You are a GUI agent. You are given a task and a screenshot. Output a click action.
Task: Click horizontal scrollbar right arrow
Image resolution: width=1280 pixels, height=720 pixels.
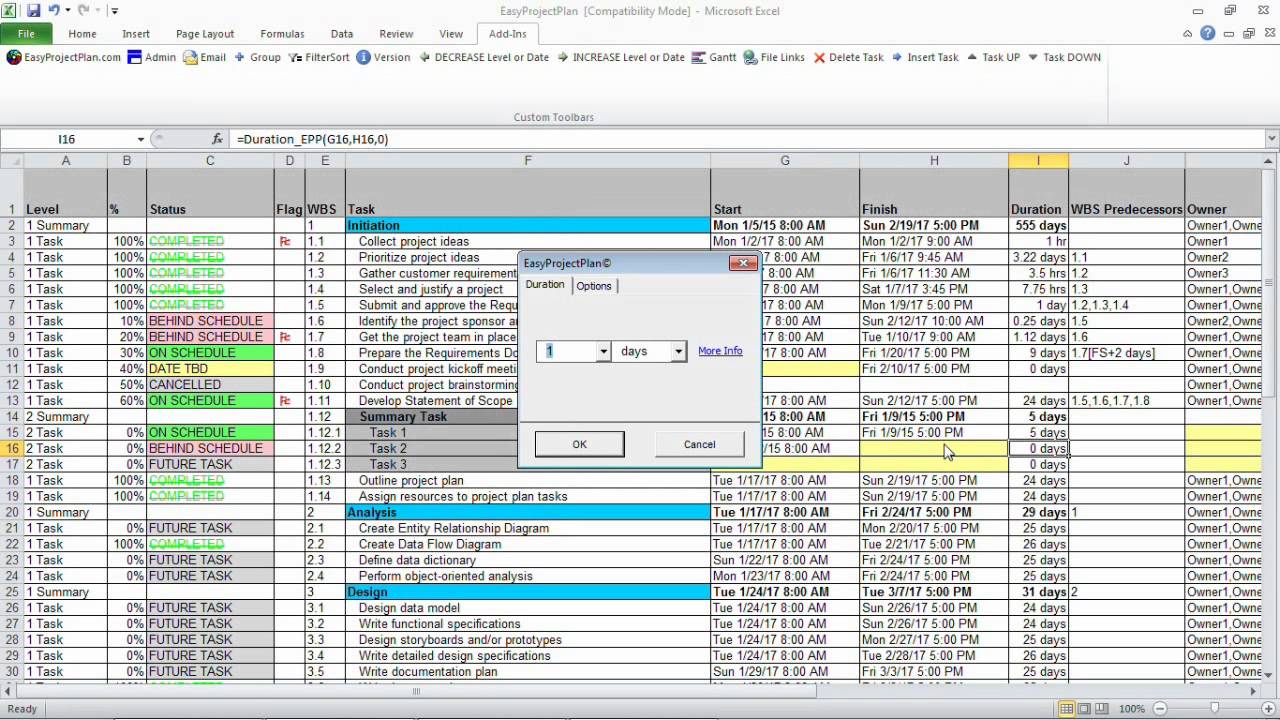coord(1253,691)
